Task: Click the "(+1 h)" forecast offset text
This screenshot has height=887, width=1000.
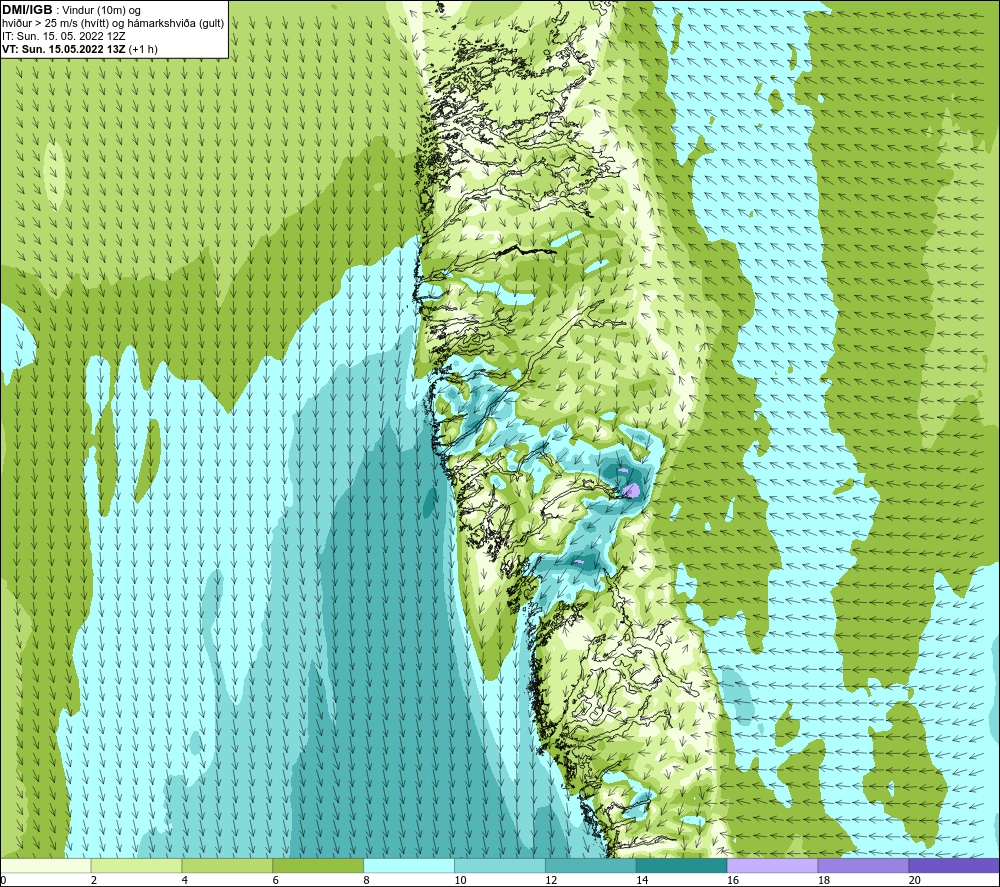Action: click(143, 49)
